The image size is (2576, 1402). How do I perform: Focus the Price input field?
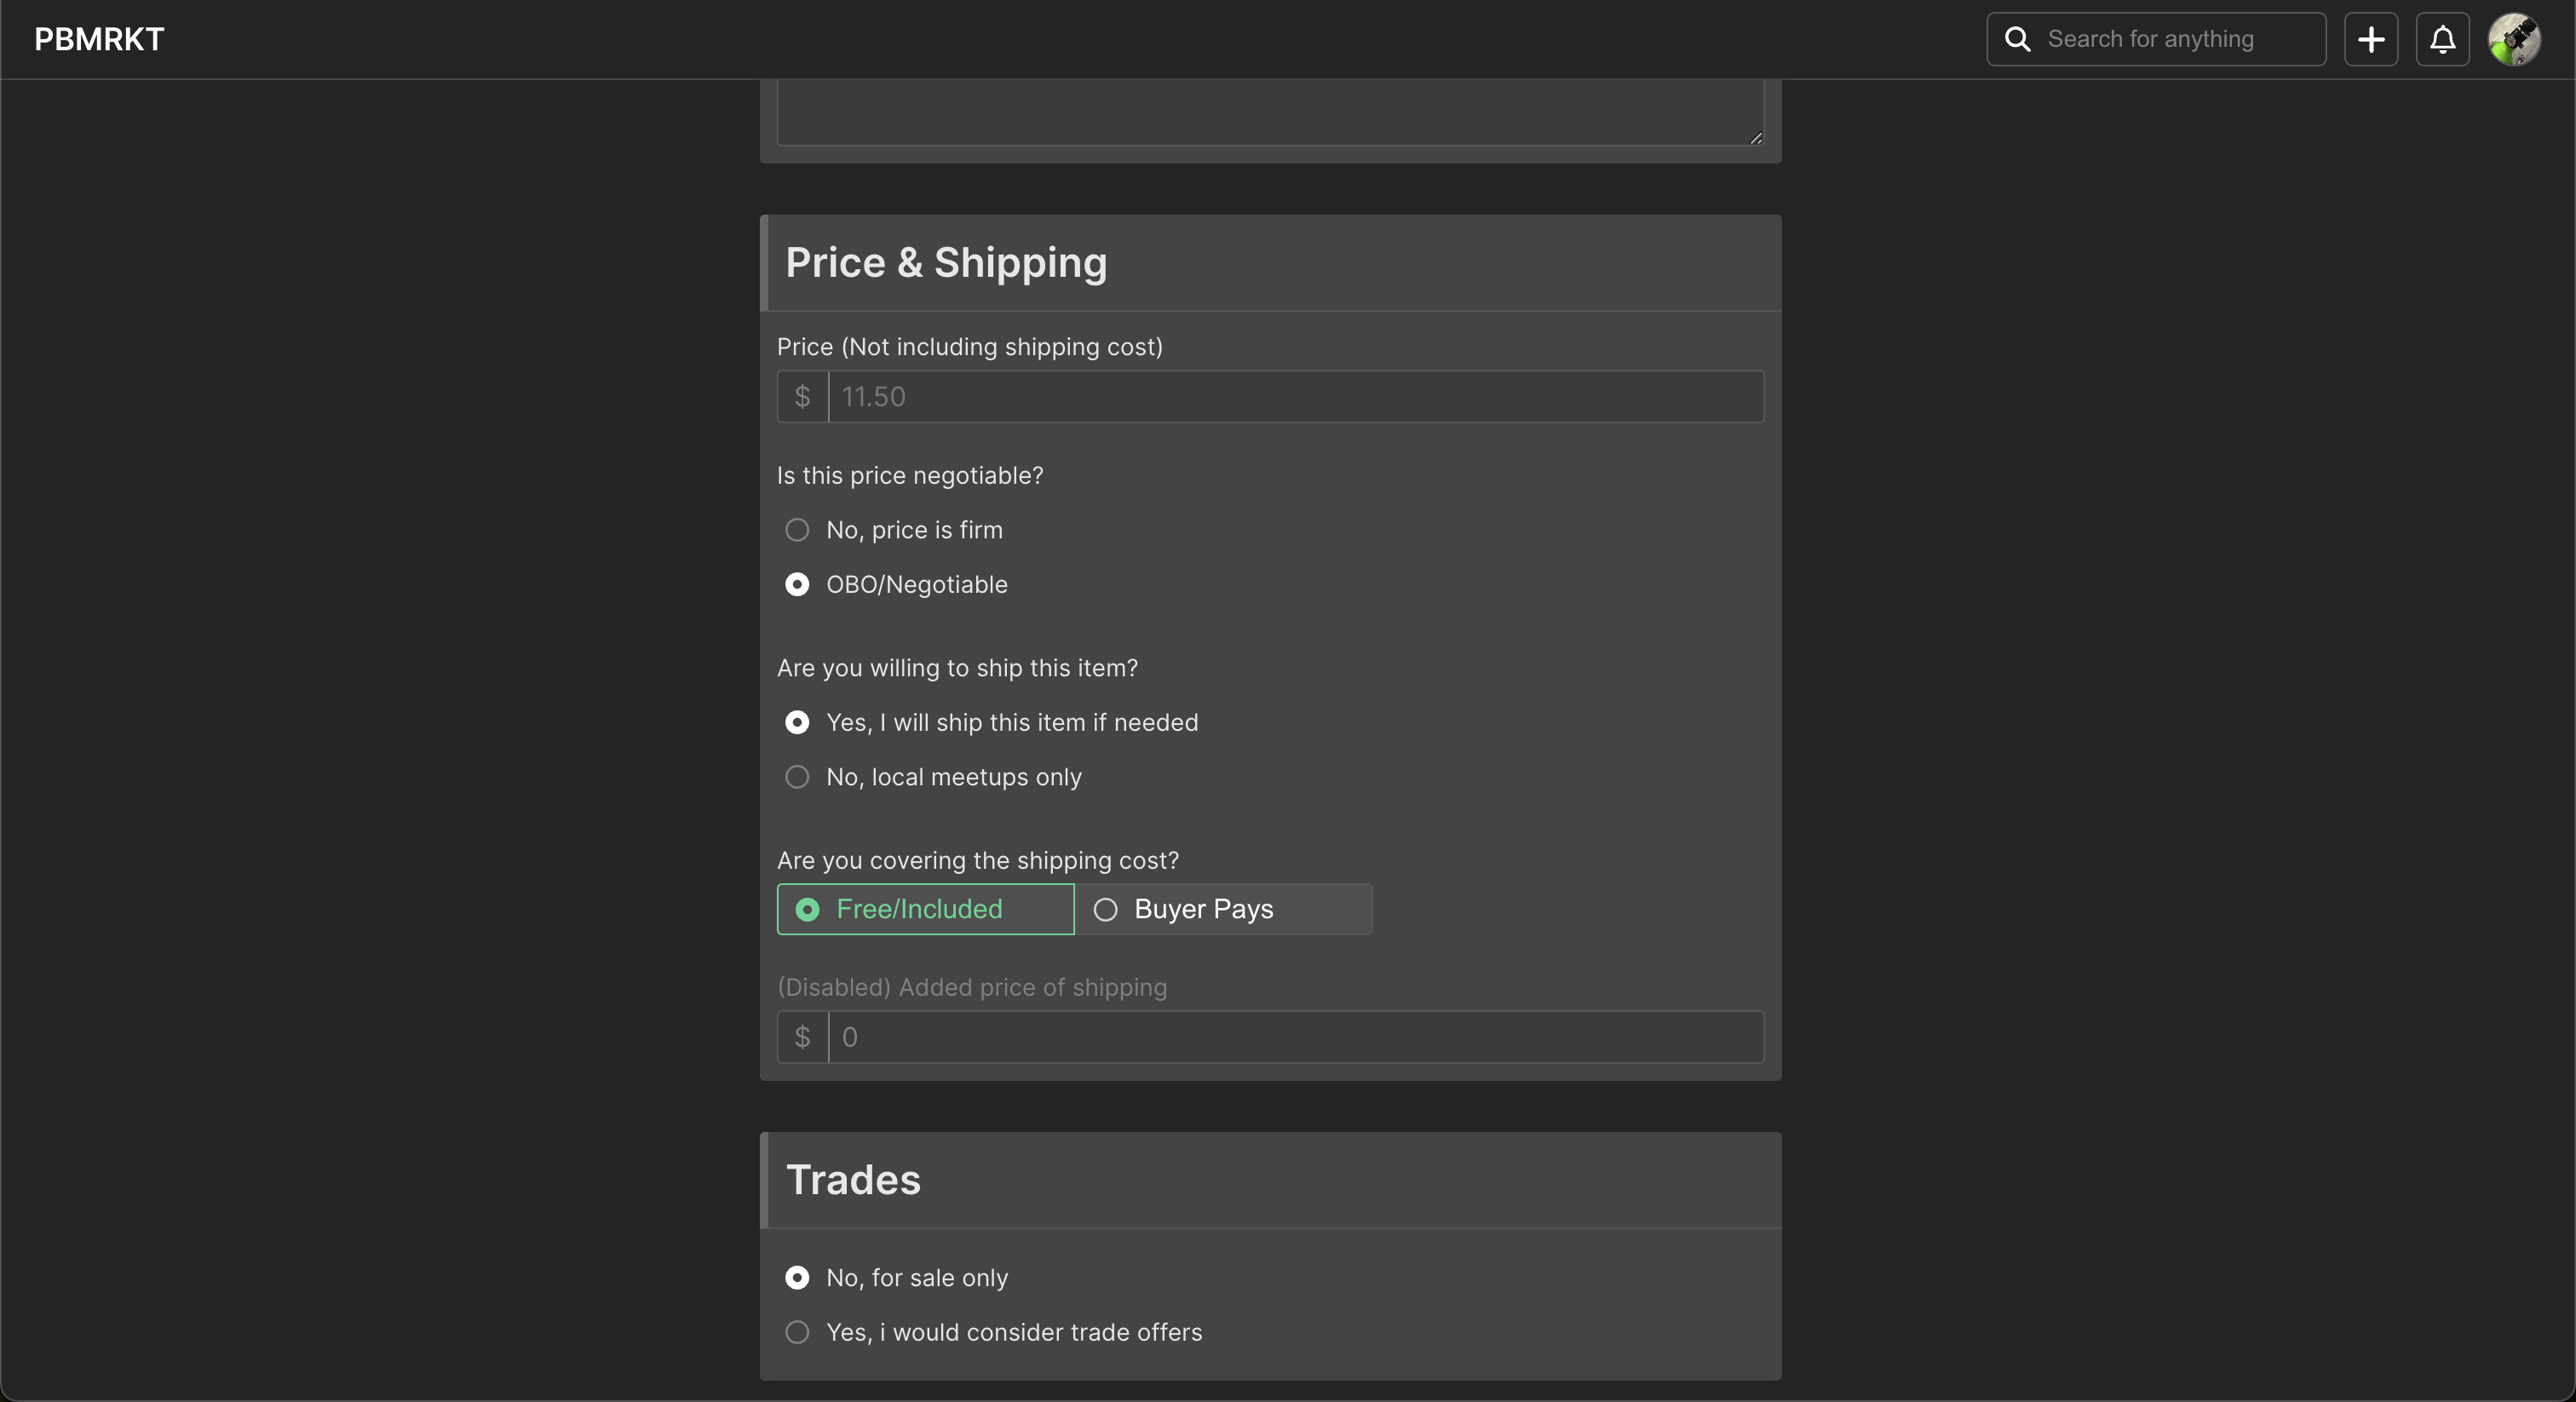pyautogui.click(x=1296, y=397)
